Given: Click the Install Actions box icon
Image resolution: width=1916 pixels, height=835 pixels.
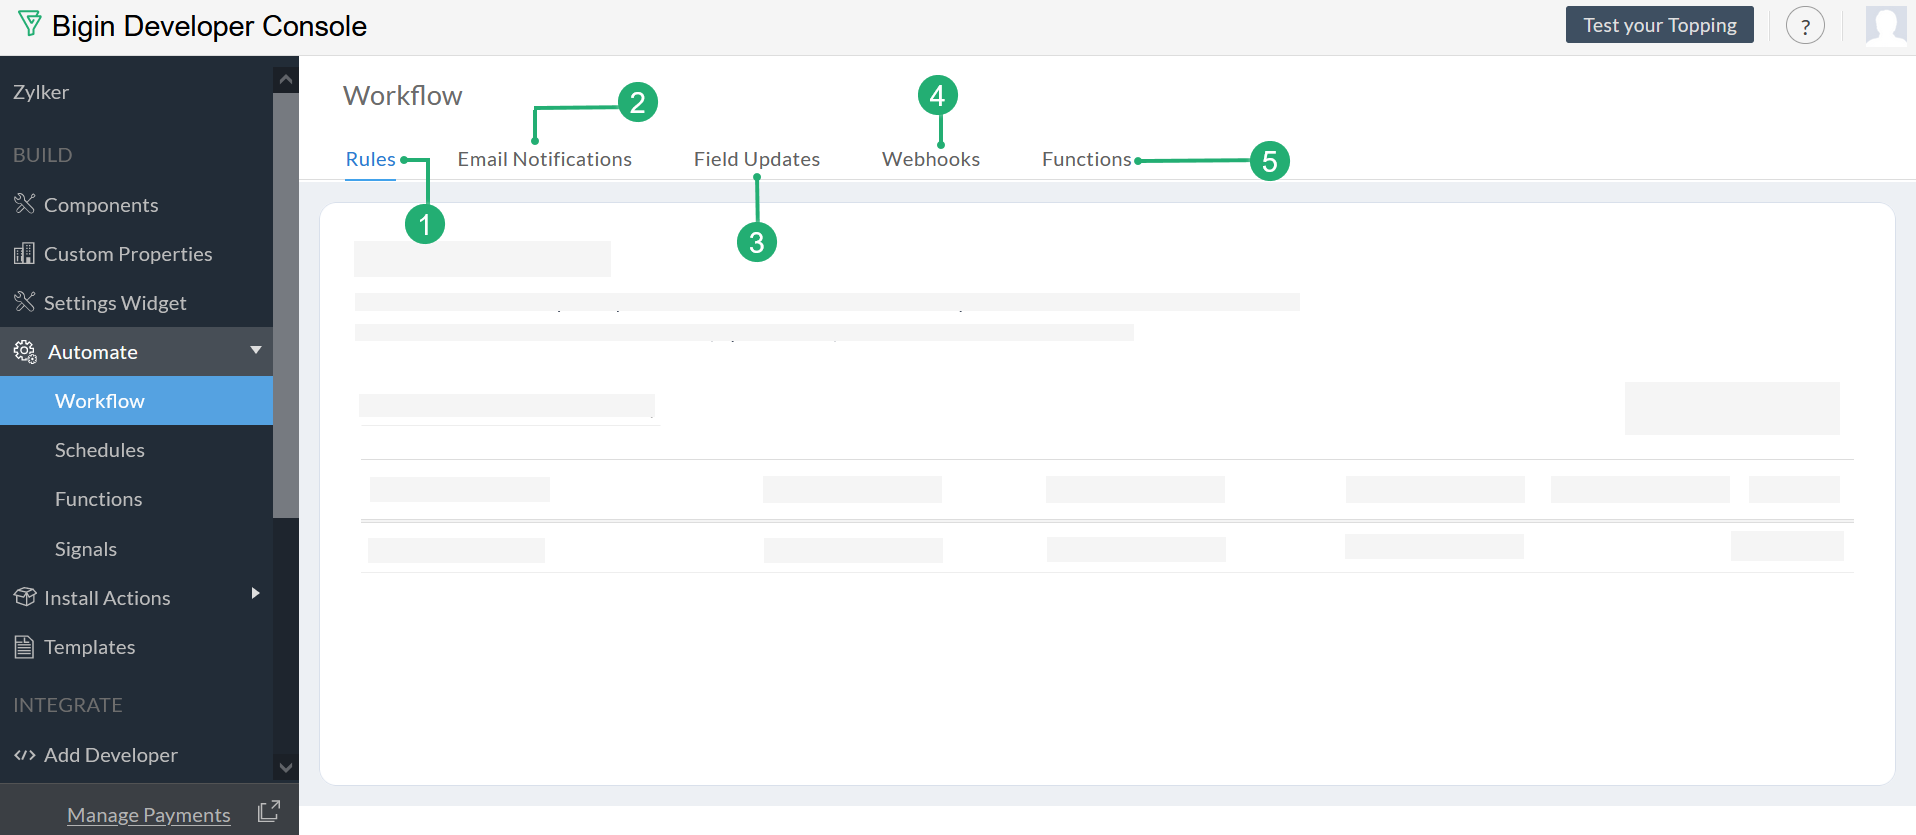Looking at the screenshot, I should [25, 597].
